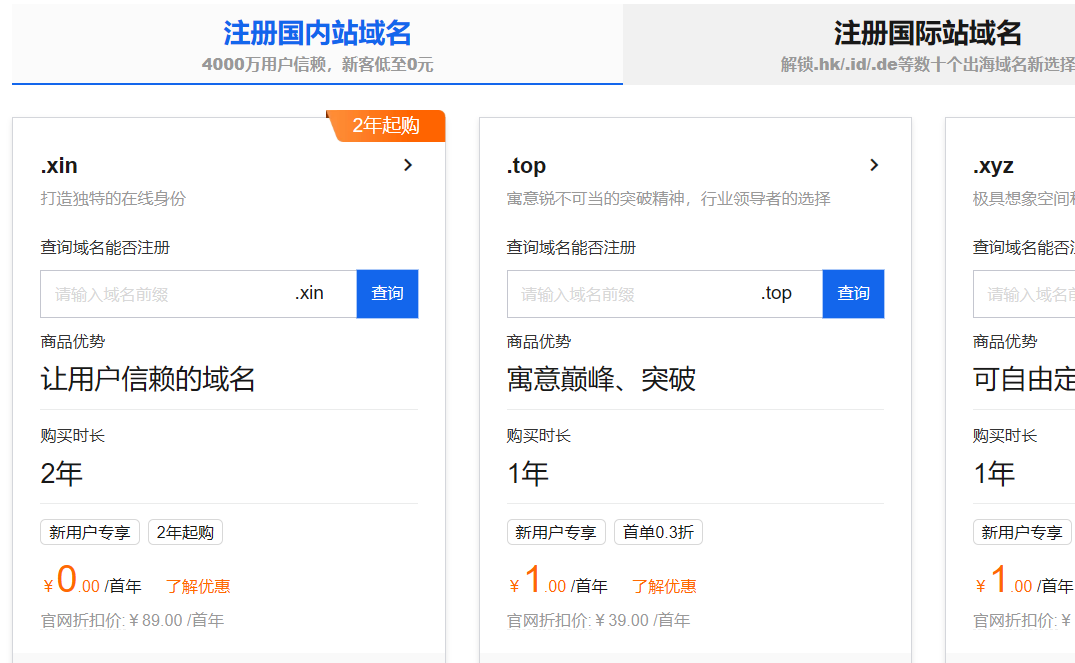Switch to the 注册国内站域名 tab
The height and width of the screenshot is (663, 1075).
coord(317,45)
